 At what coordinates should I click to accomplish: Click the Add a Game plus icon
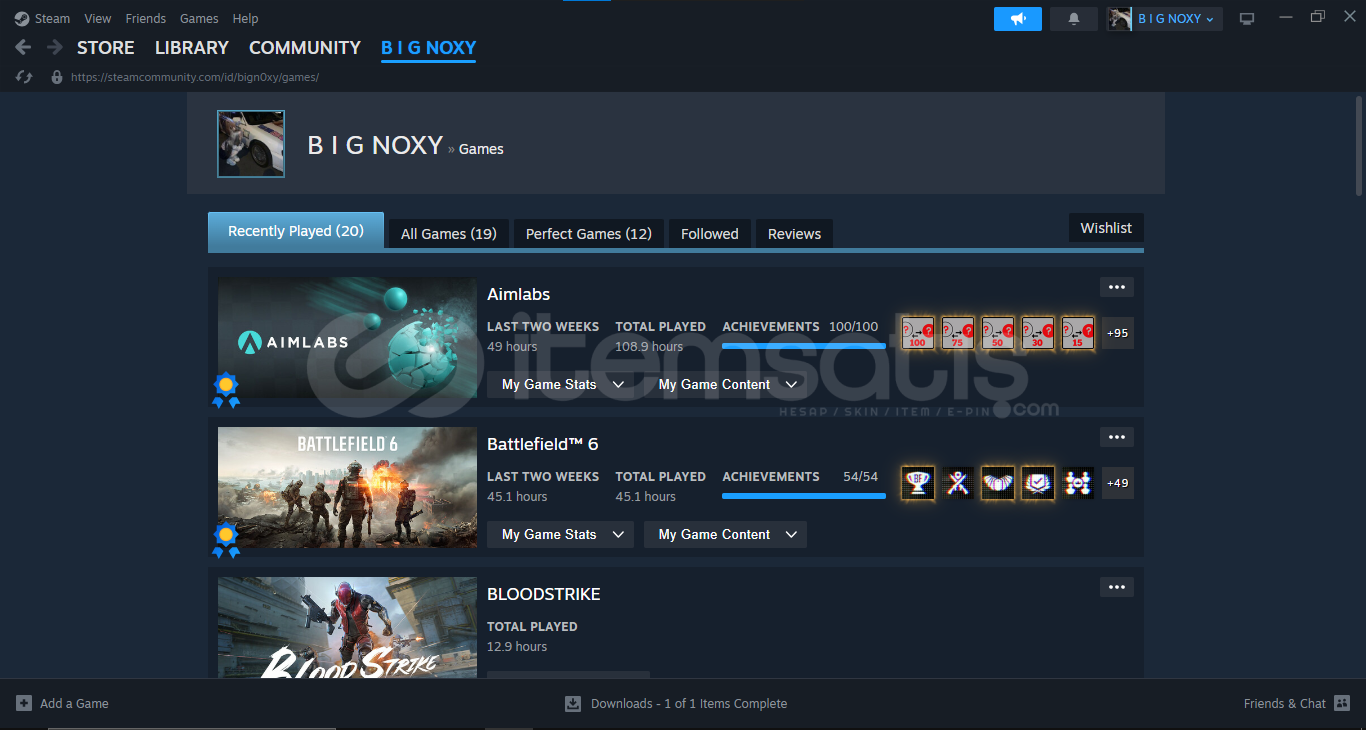[x=24, y=703]
